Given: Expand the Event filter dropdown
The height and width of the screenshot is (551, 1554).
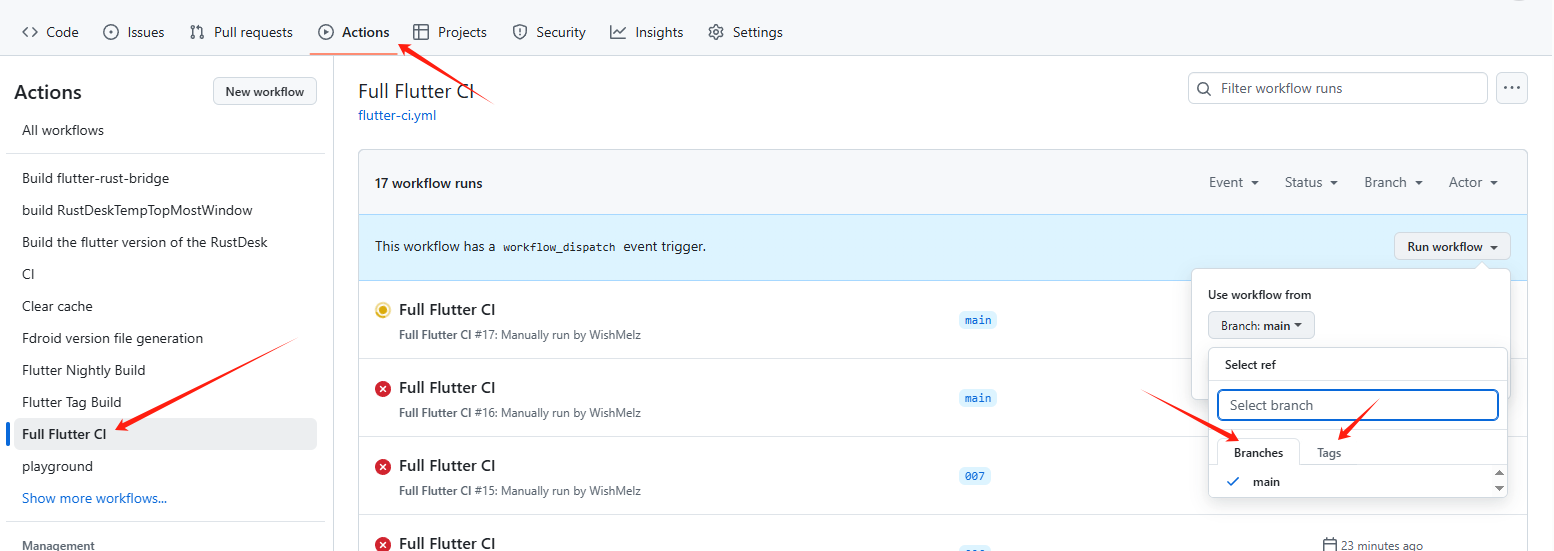Looking at the screenshot, I should click(x=1234, y=182).
